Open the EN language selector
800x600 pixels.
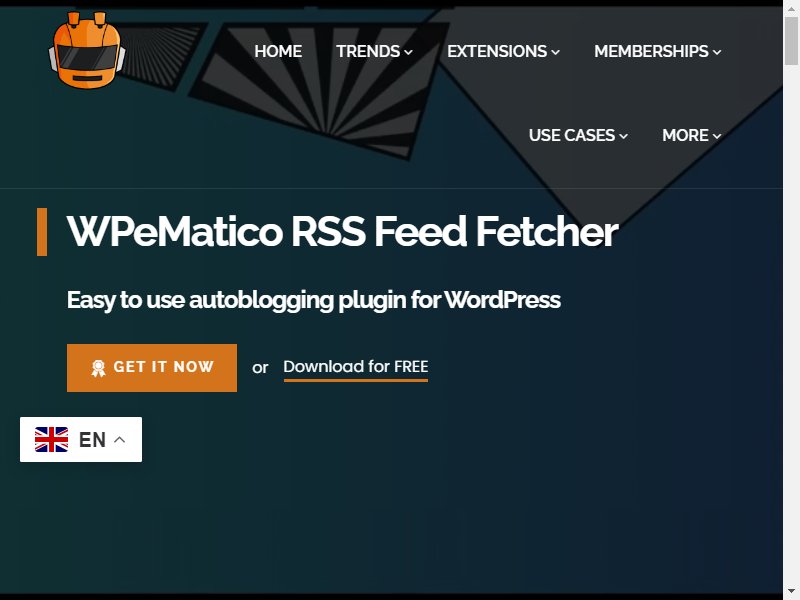point(81,439)
